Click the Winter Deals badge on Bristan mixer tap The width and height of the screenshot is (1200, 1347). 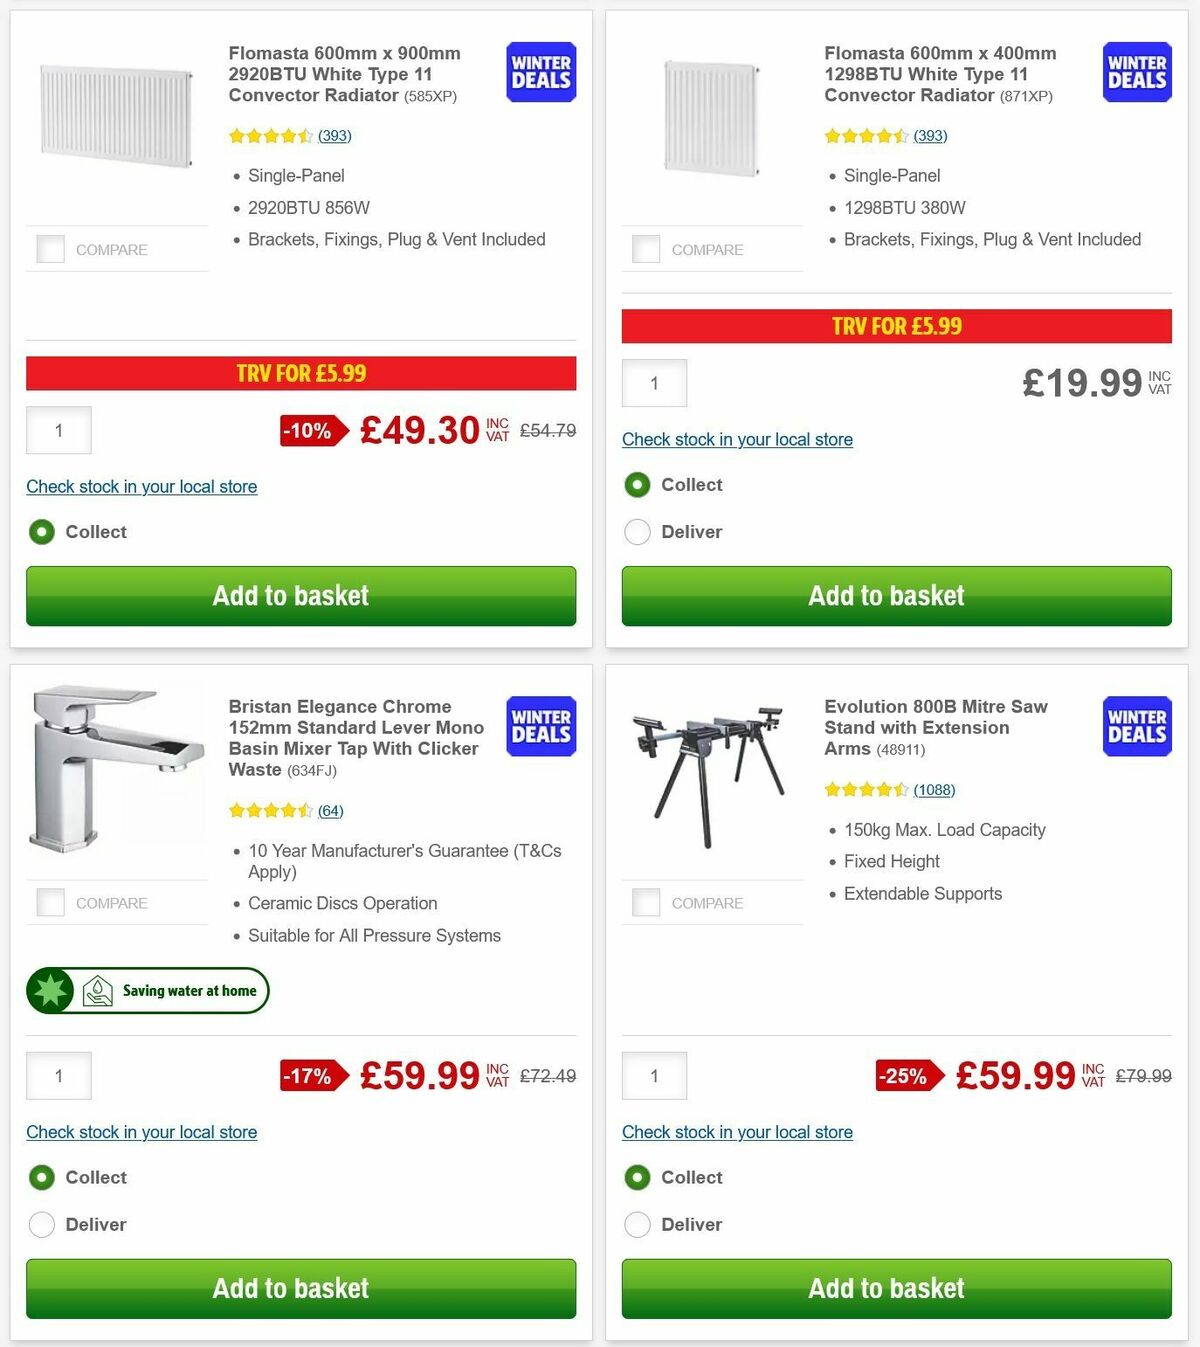point(540,727)
